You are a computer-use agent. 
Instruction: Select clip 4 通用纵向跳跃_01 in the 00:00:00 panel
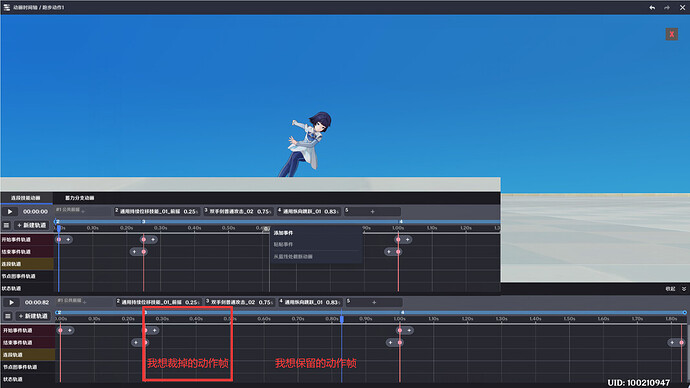309,212
